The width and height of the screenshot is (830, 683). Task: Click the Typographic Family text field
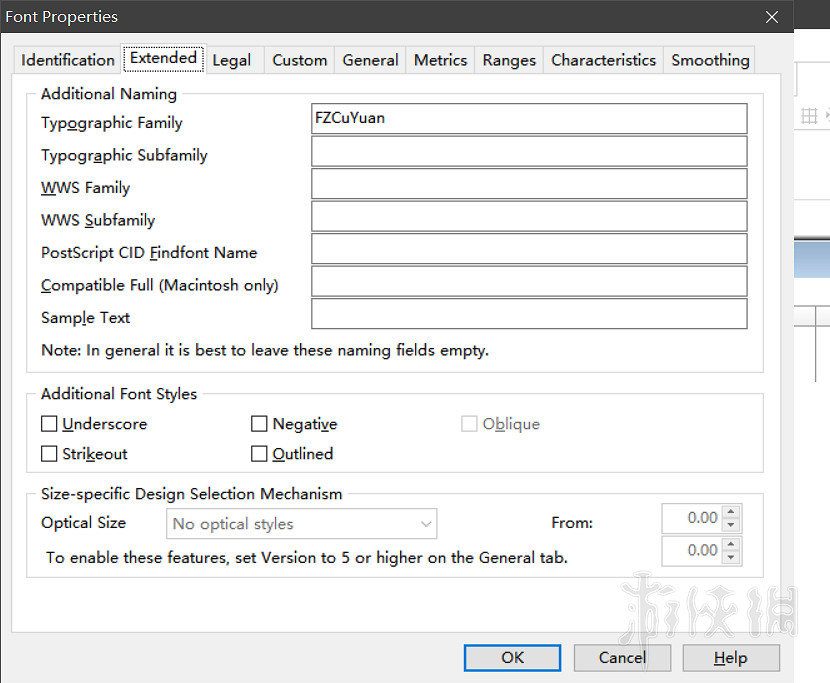(529, 118)
